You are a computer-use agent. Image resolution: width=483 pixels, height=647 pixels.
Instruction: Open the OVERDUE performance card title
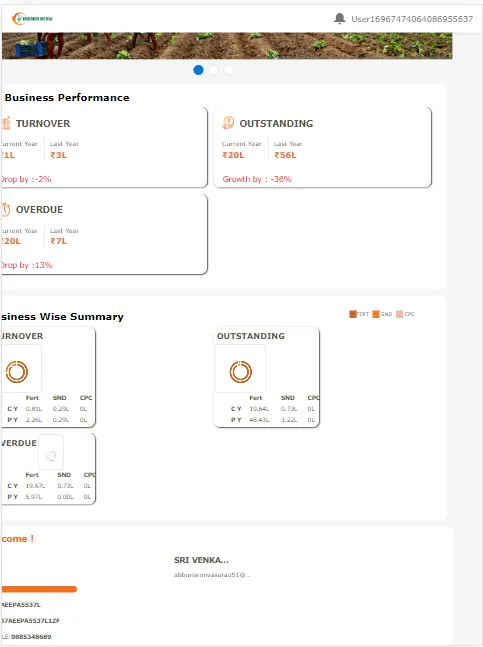point(40,210)
